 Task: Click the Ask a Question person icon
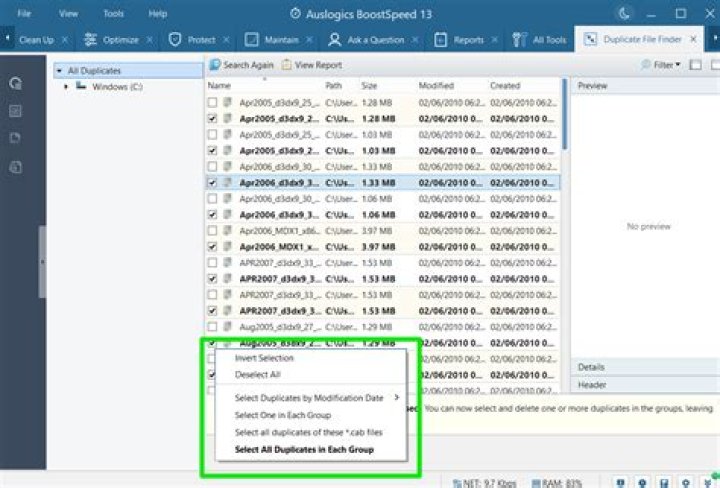335,40
